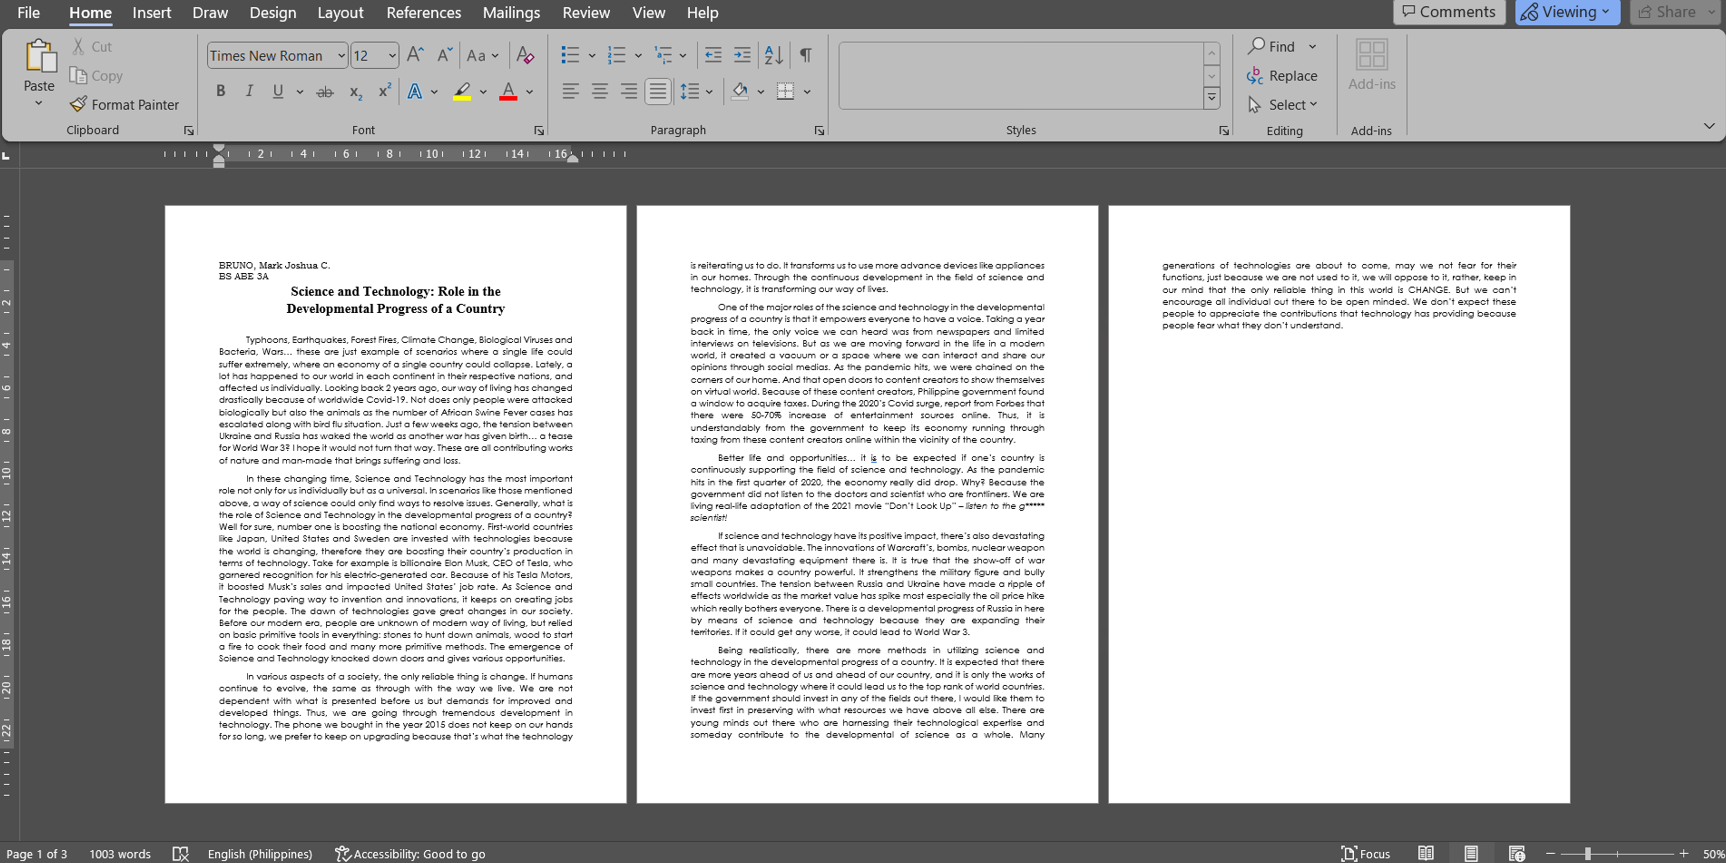Screen dimensions: 1726x863
Task: Open highlight color dropdown arrow
Action: (x=483, y=92)
